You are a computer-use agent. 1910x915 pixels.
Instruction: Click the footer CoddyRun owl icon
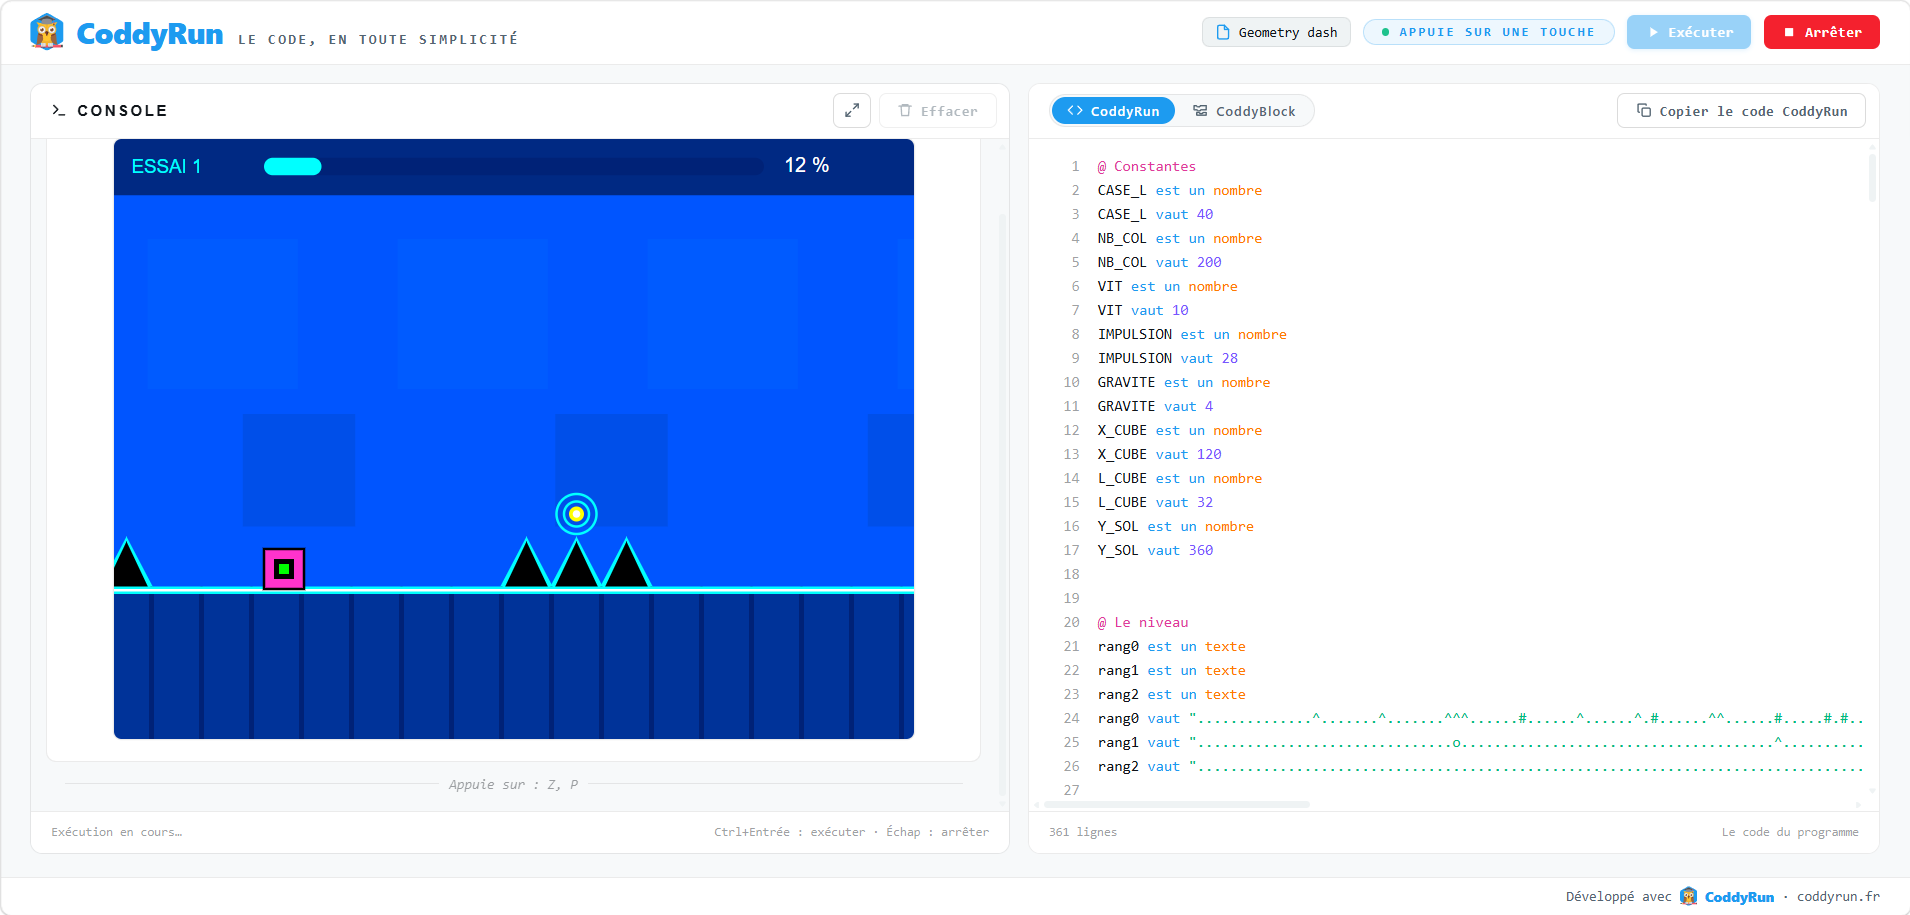coord(1689,896)
